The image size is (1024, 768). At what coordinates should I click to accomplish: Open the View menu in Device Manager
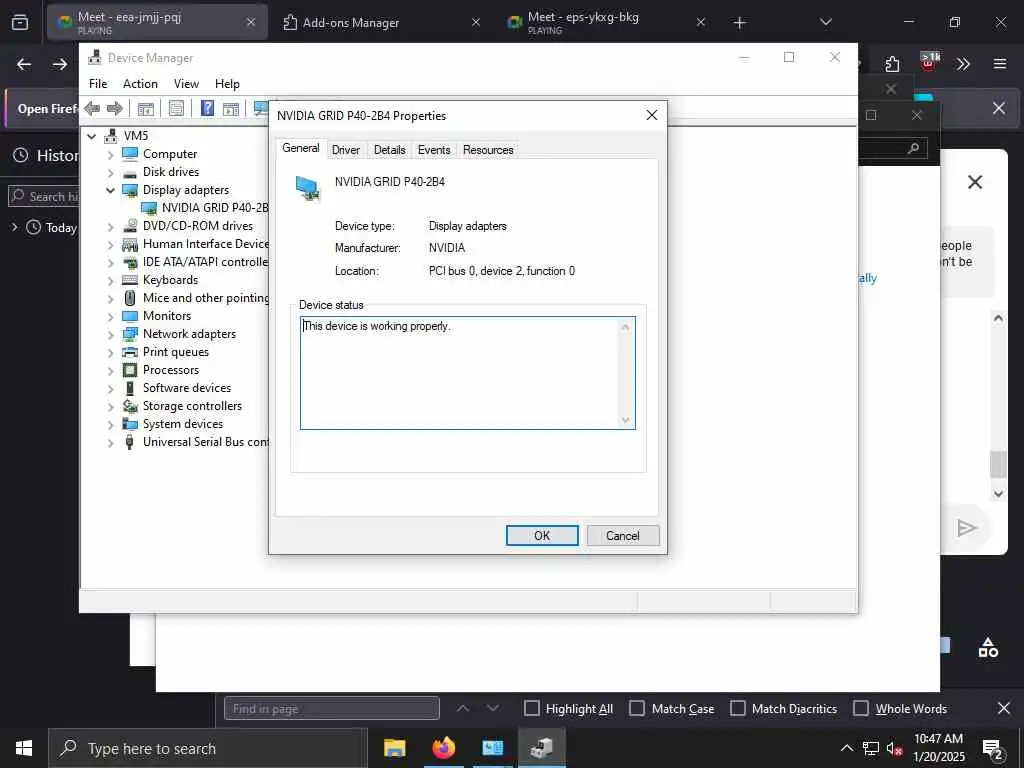(x=186, y=84)
